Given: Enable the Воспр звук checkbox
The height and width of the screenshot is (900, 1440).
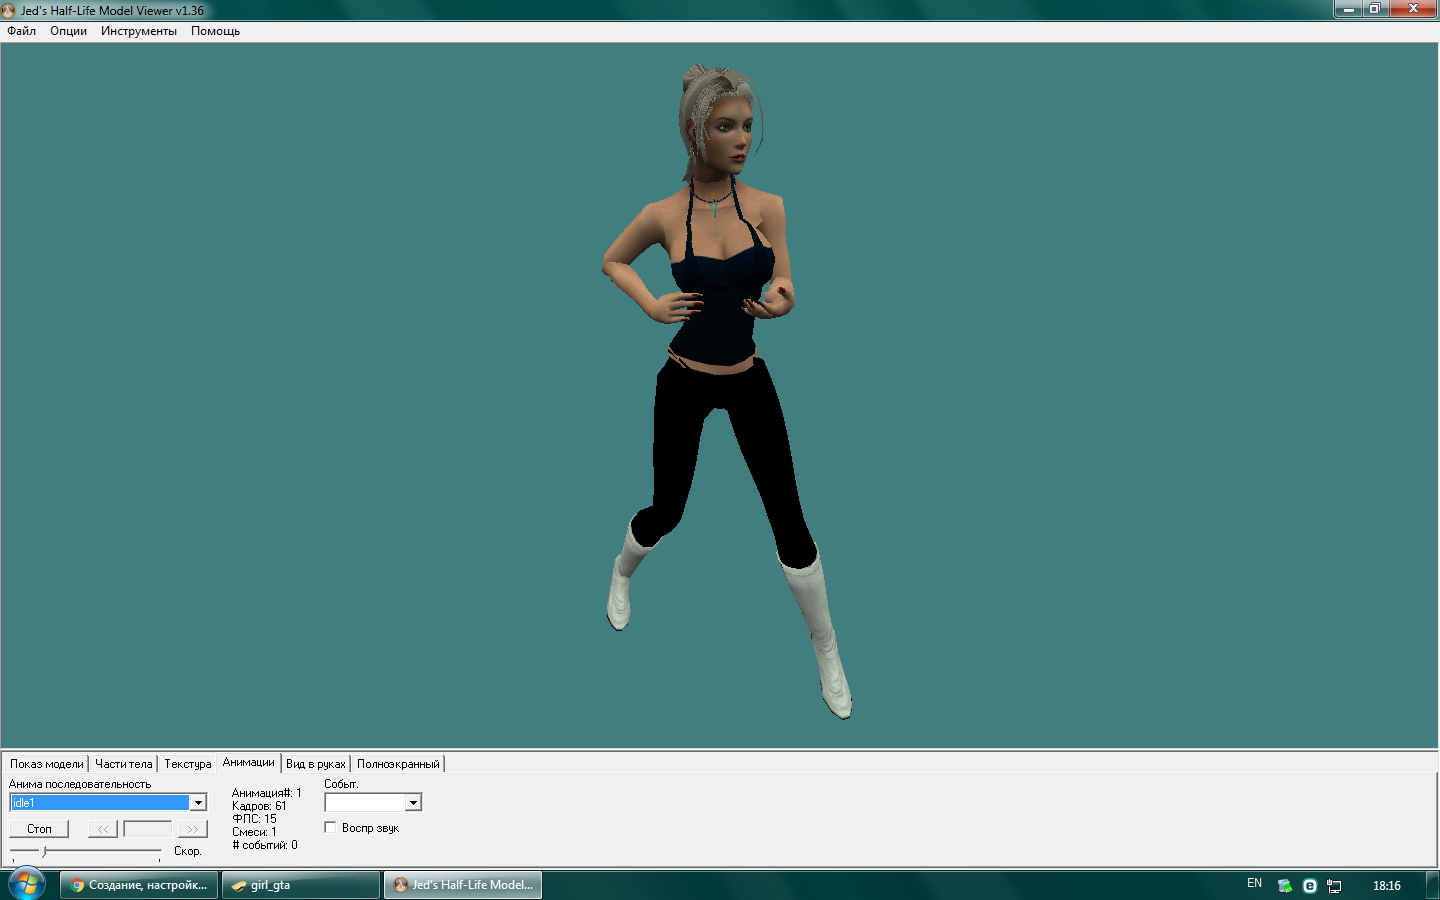Looking at the screenshot, I should click(330, 828).
